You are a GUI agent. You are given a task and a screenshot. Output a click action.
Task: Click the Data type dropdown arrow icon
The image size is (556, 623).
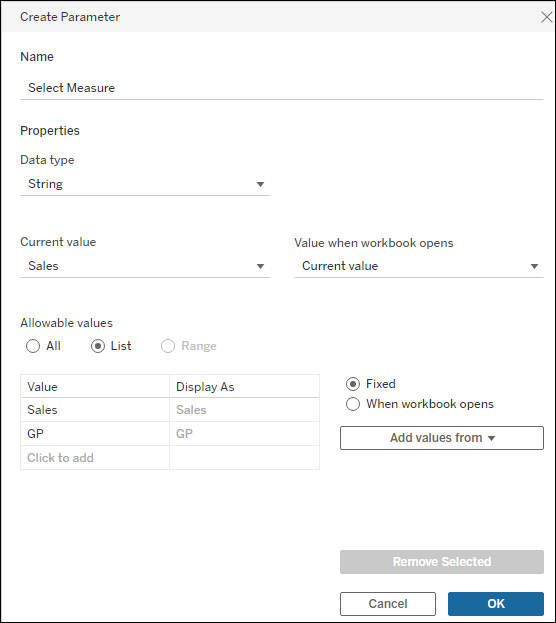[x=260, y=184]
